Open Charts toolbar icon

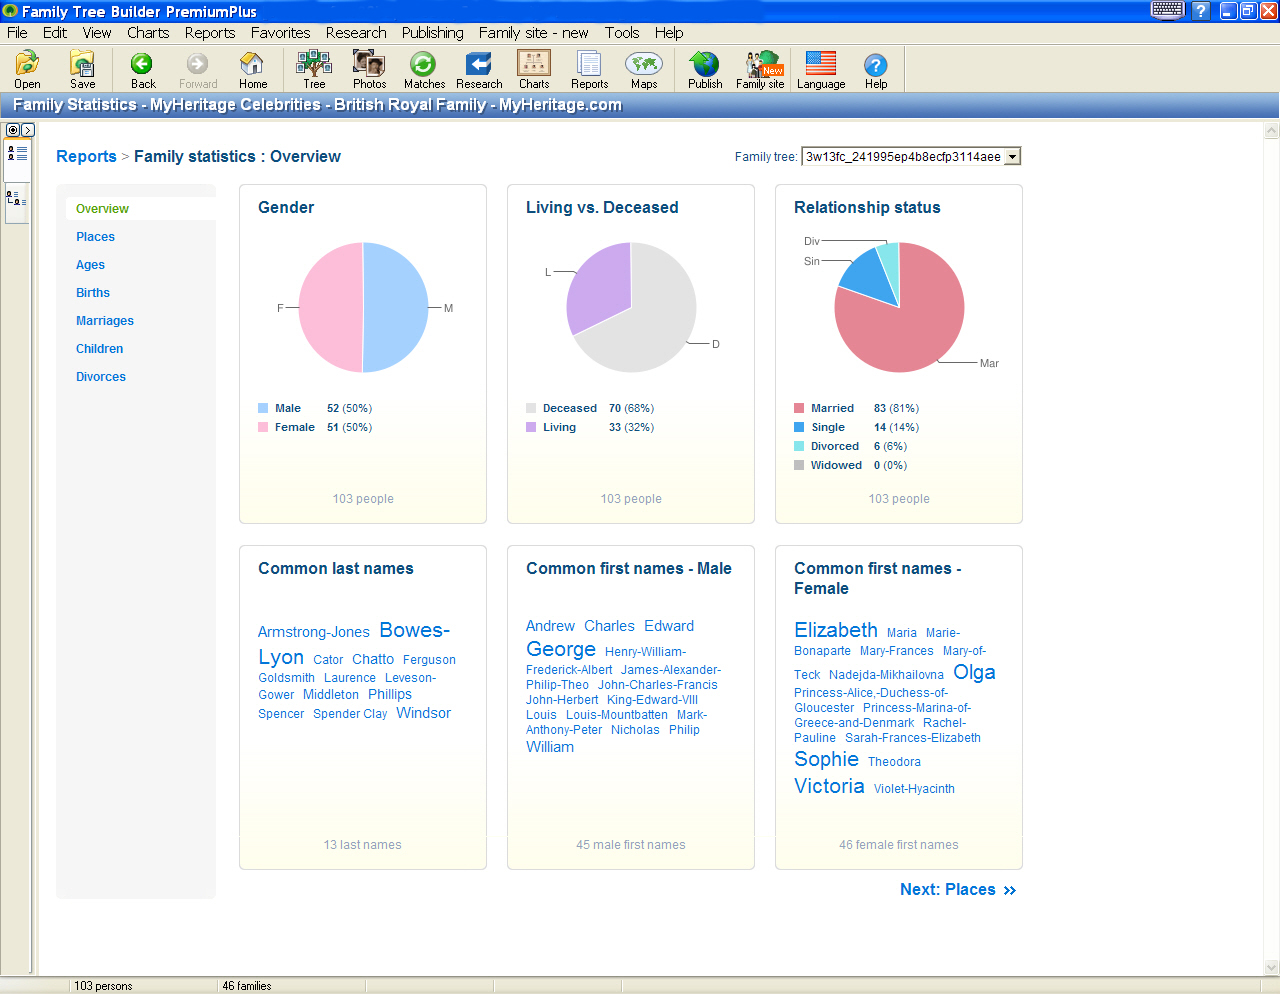(x=534, y=69)
